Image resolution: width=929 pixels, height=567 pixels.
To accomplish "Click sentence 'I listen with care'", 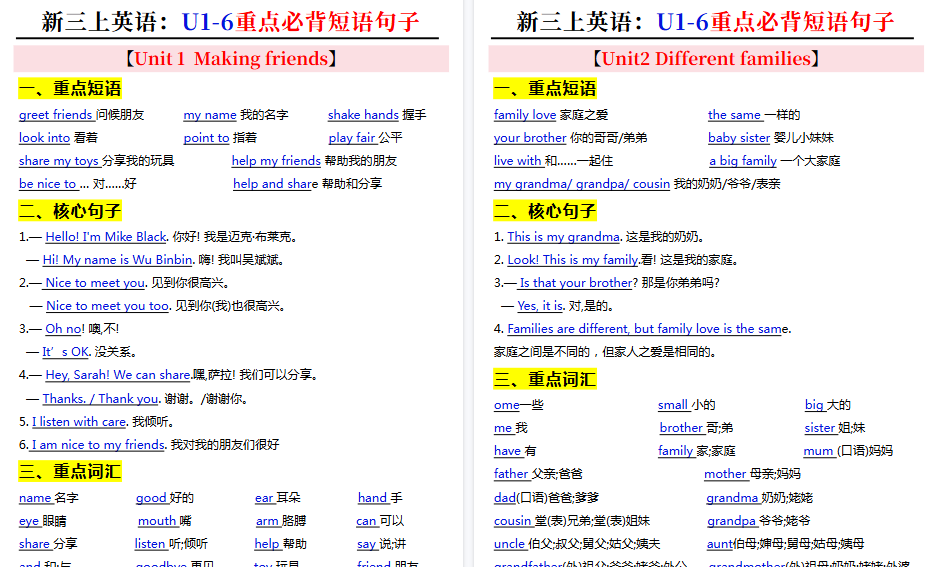I will [x=79, y=421].
